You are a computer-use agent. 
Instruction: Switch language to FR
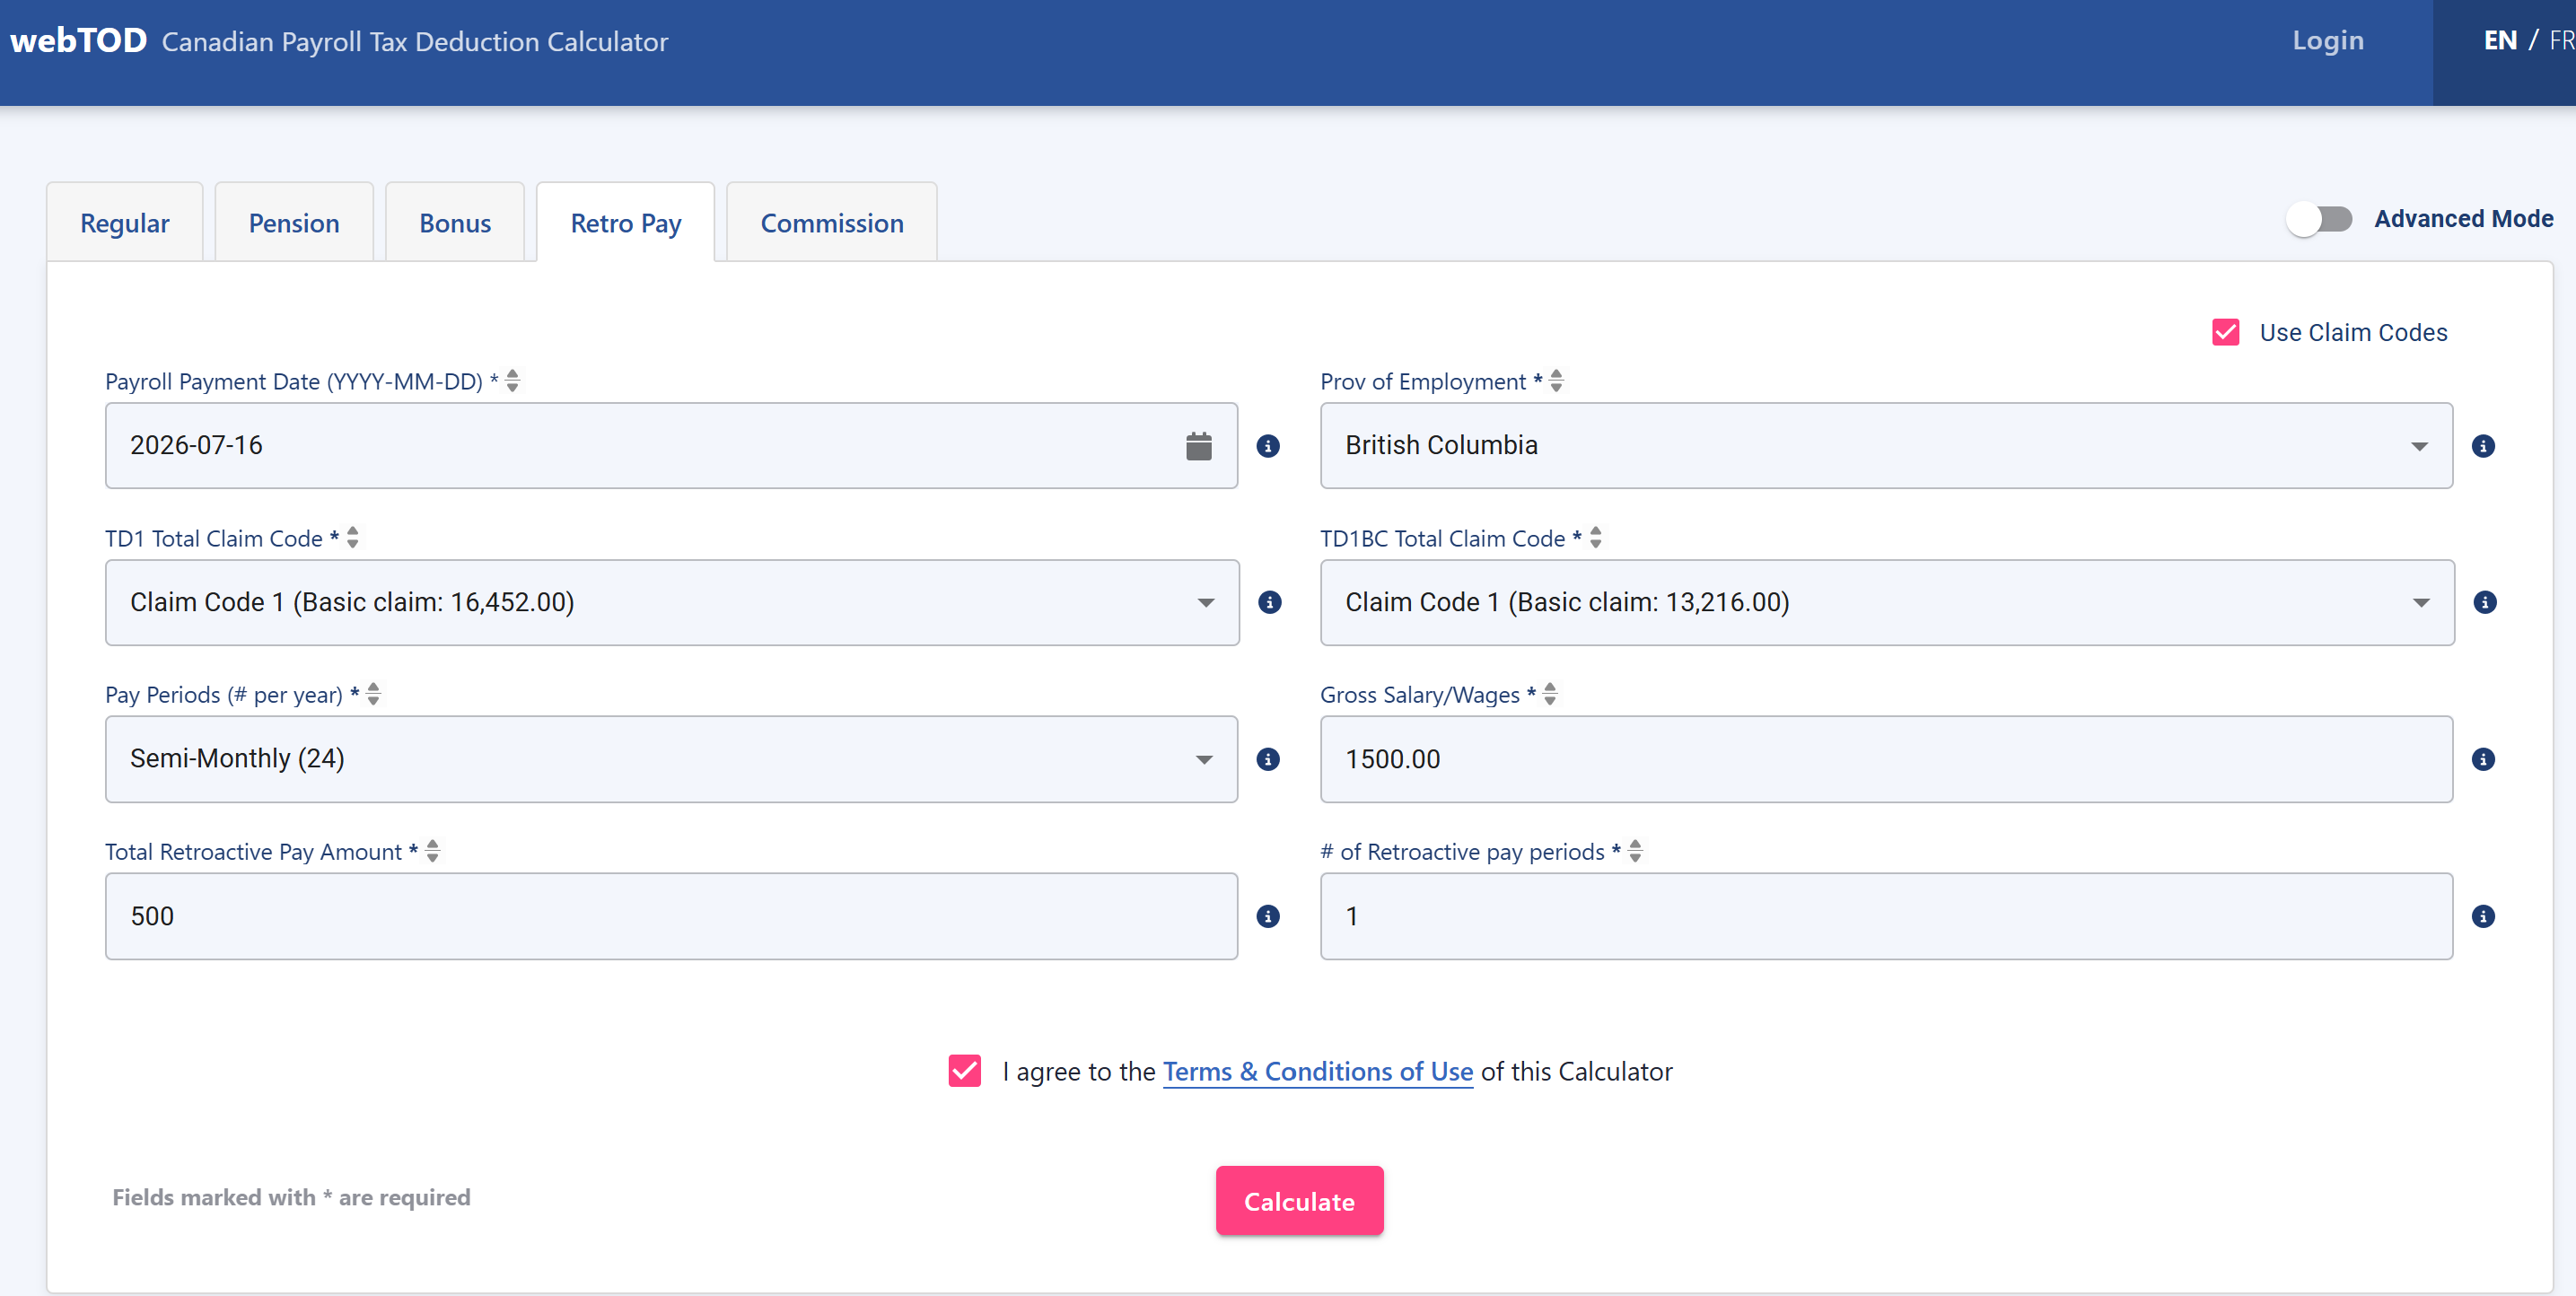2561,41
